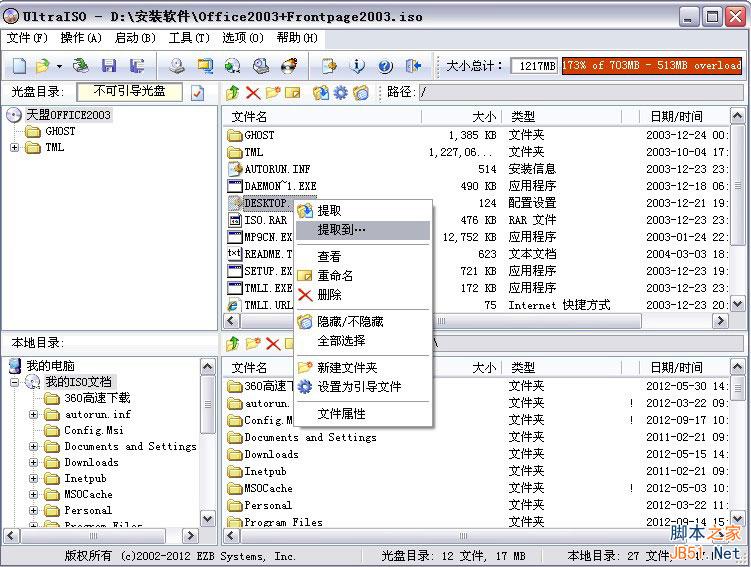Open the 启动(B) menu
The height and width of the screenshot is (567, 751).
tap(136, 38)
